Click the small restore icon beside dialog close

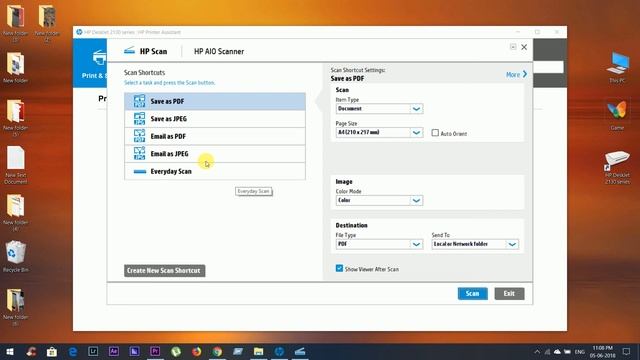coord(513,47)
